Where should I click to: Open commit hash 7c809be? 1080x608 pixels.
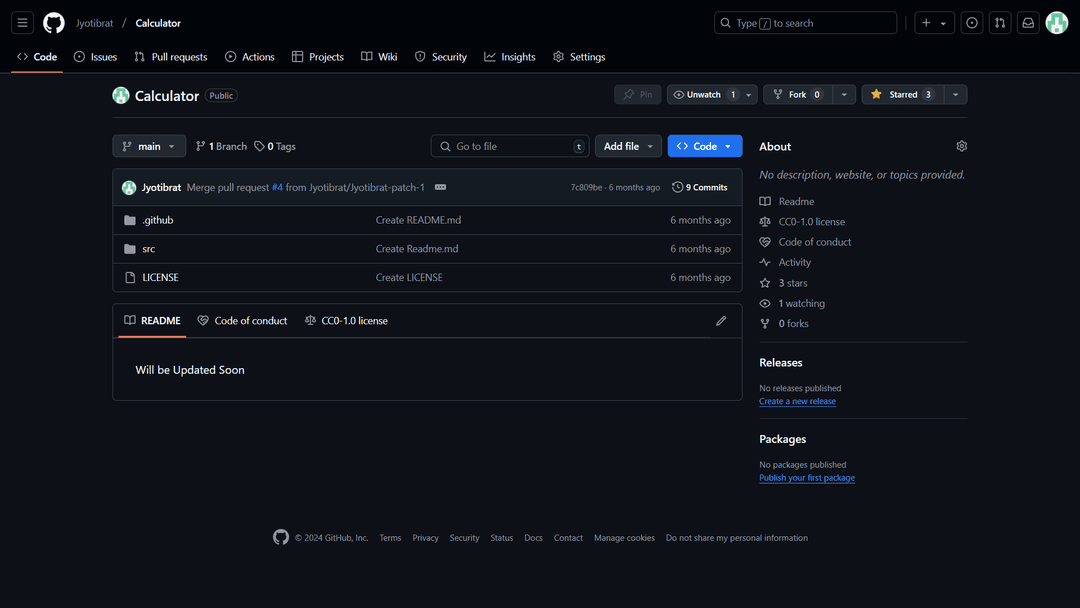(x=586, y=187)
